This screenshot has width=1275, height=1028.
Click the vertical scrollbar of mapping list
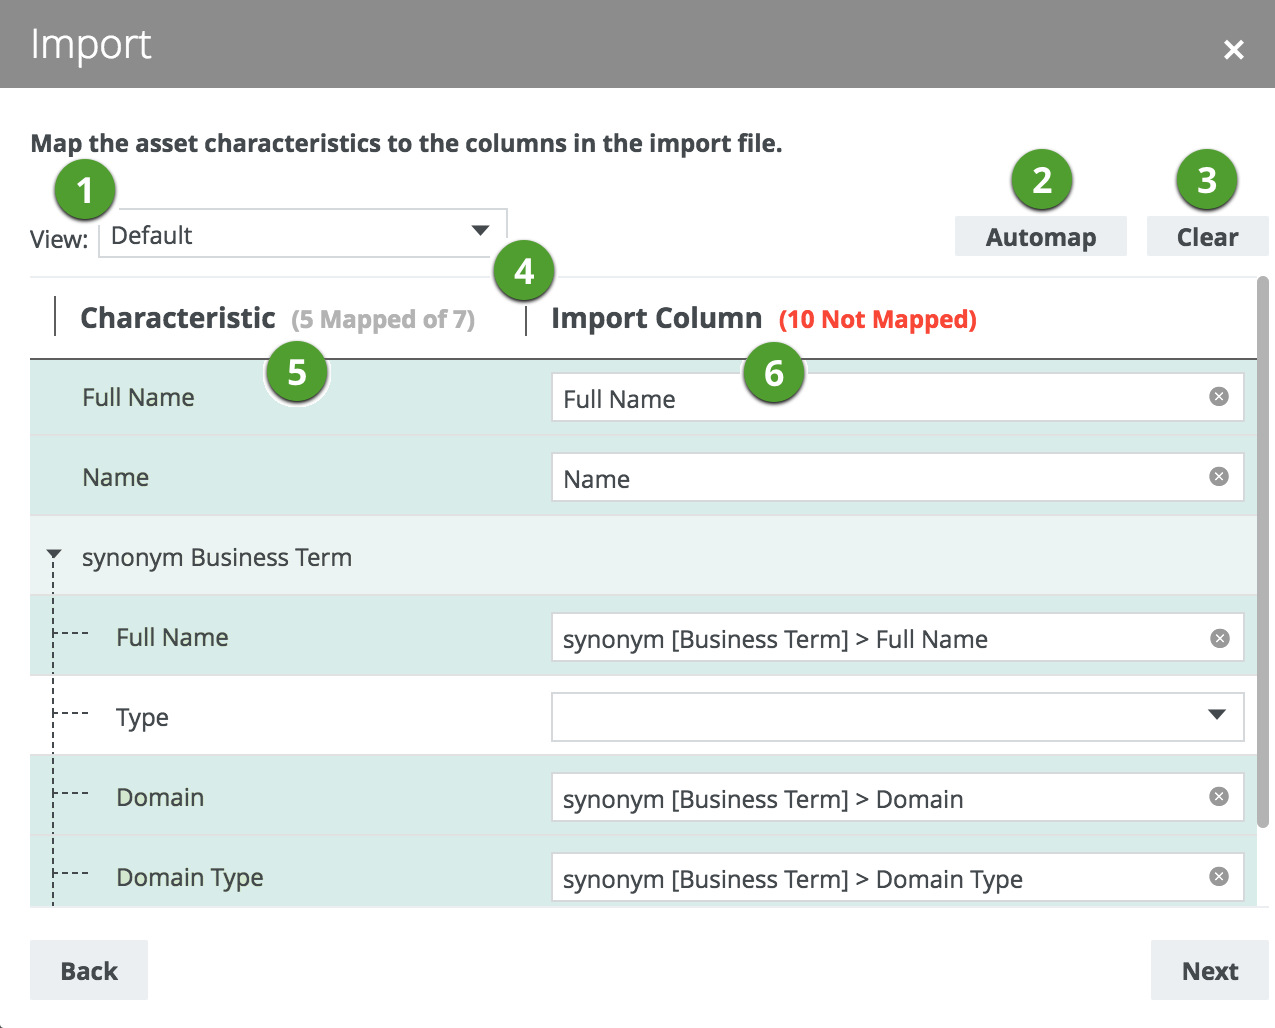(1263, 550)
